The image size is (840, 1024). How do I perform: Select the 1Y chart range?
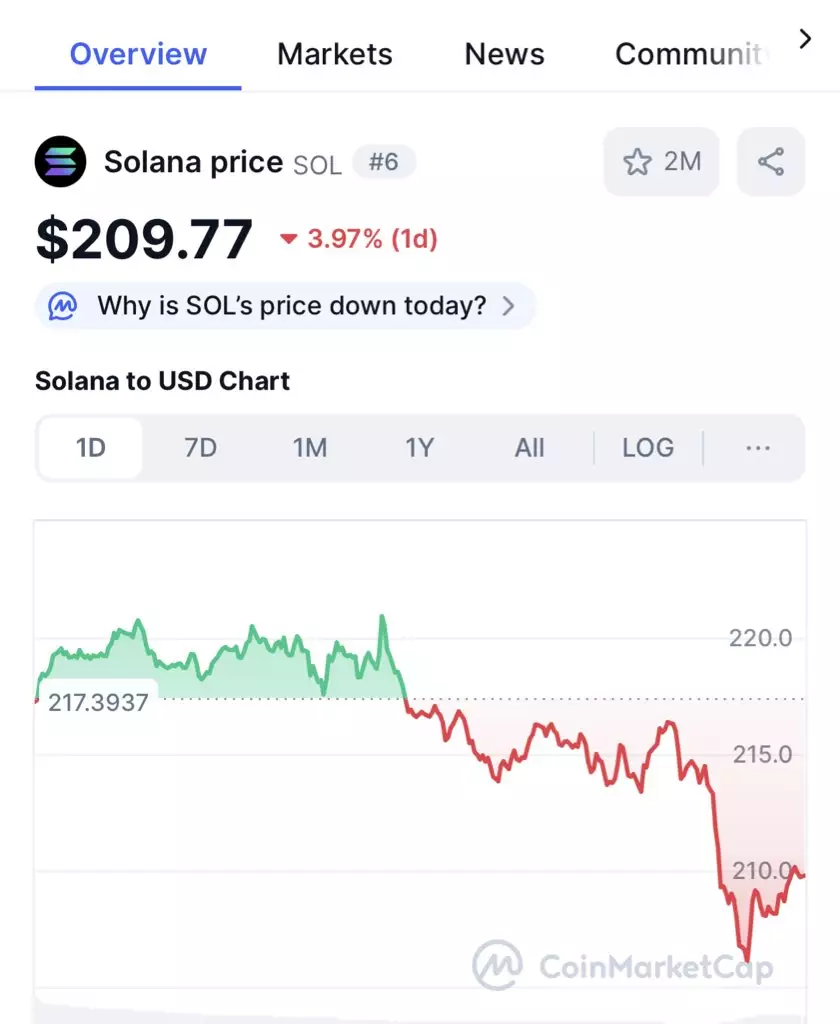tap(419, 448)
